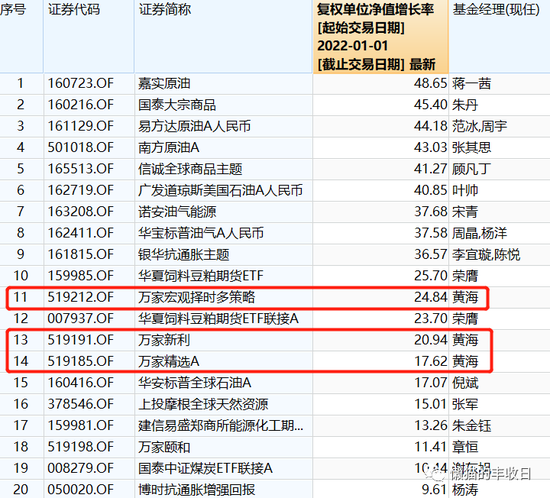Viewport: 550px width, 498px height.
Task: Click manager name 朱丹
Action: [x=465, y=105]
